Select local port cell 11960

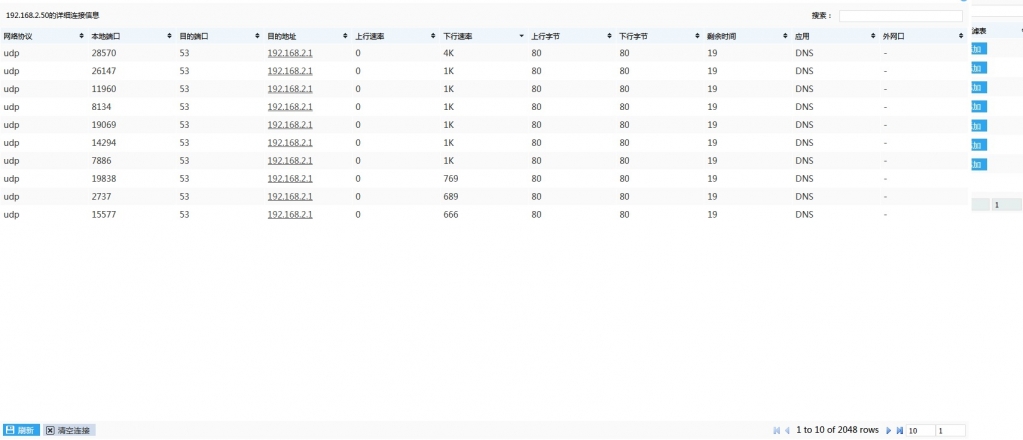coord(104,89)
